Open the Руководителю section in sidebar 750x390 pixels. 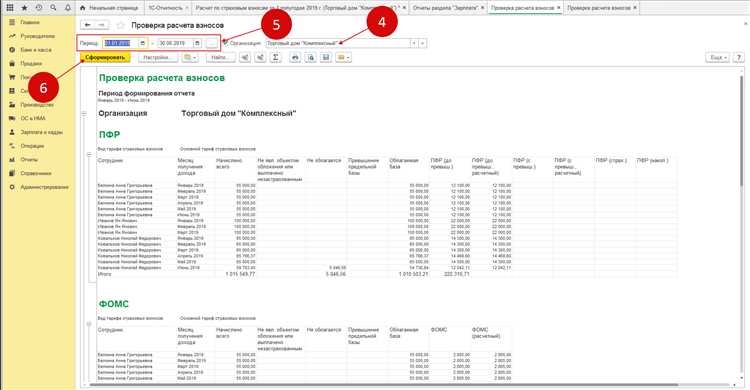(x=37, y=36)
